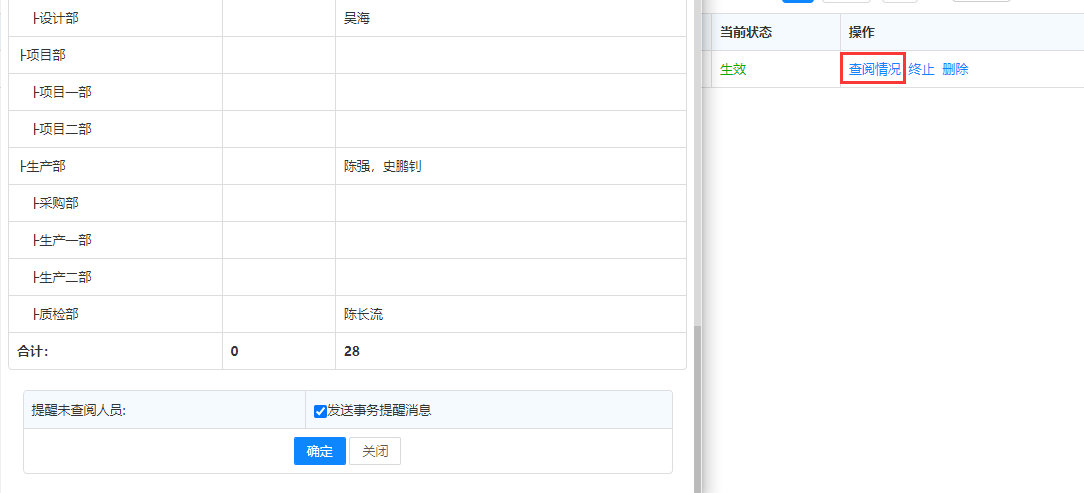
Task: Click the name 陈长流 in 质检部 row
Action: (x=363, y=314)
